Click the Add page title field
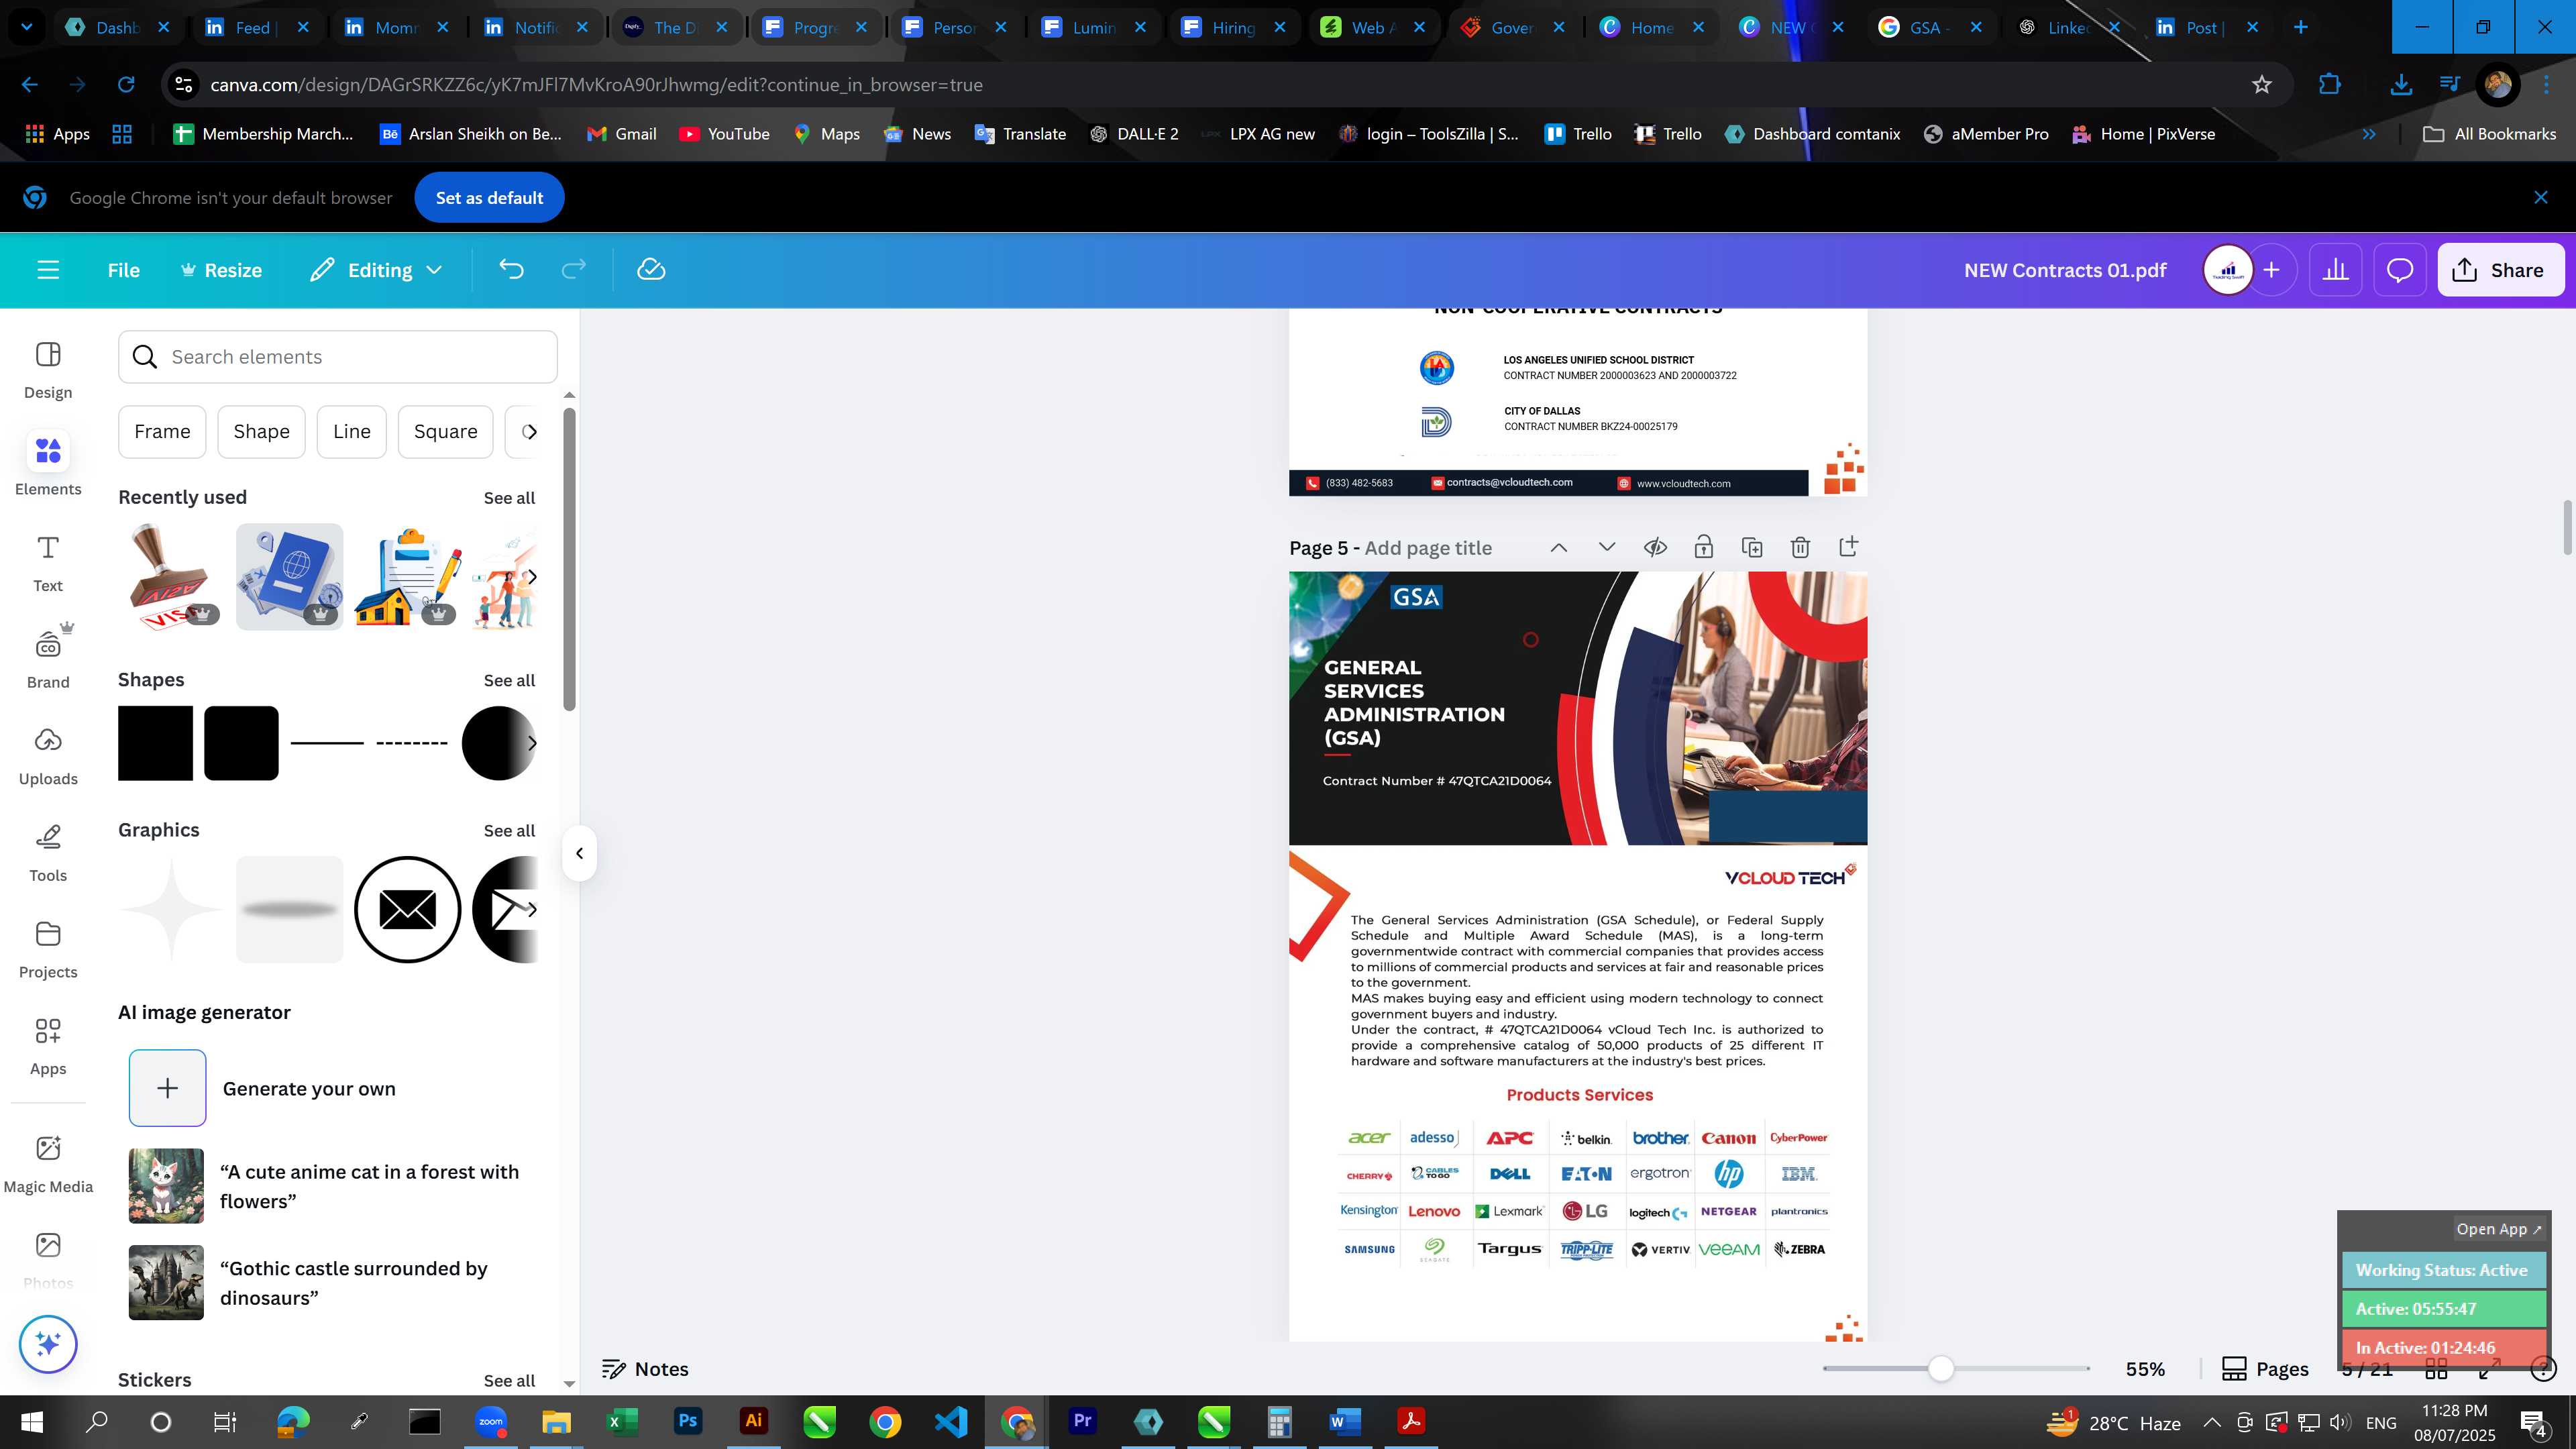Screen dimensions: 2576x1449 pos(1428,548)
